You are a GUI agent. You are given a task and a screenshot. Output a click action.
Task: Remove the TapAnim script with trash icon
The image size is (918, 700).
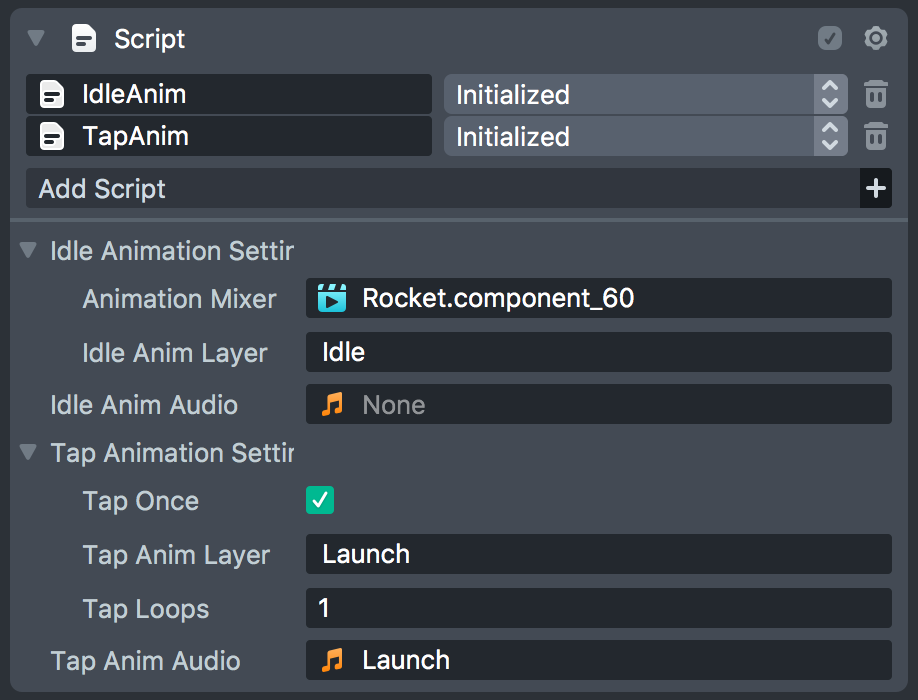876,136
